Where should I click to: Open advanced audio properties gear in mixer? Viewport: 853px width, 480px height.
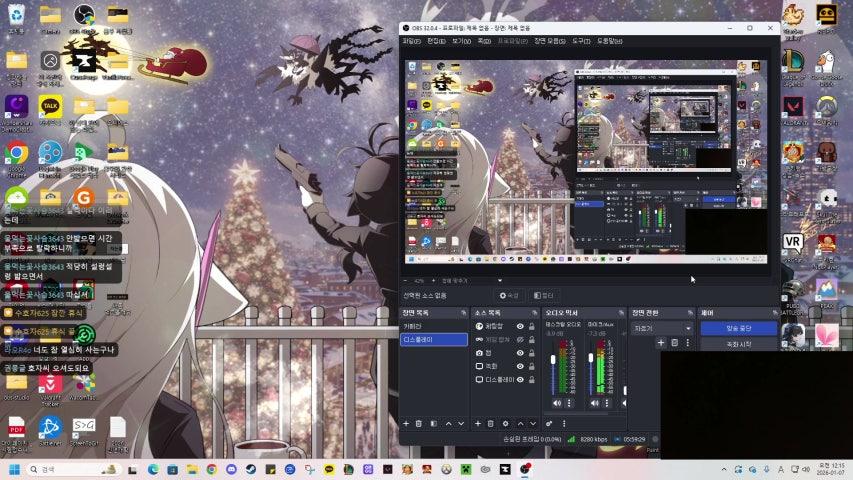click(x=549, y=423)
